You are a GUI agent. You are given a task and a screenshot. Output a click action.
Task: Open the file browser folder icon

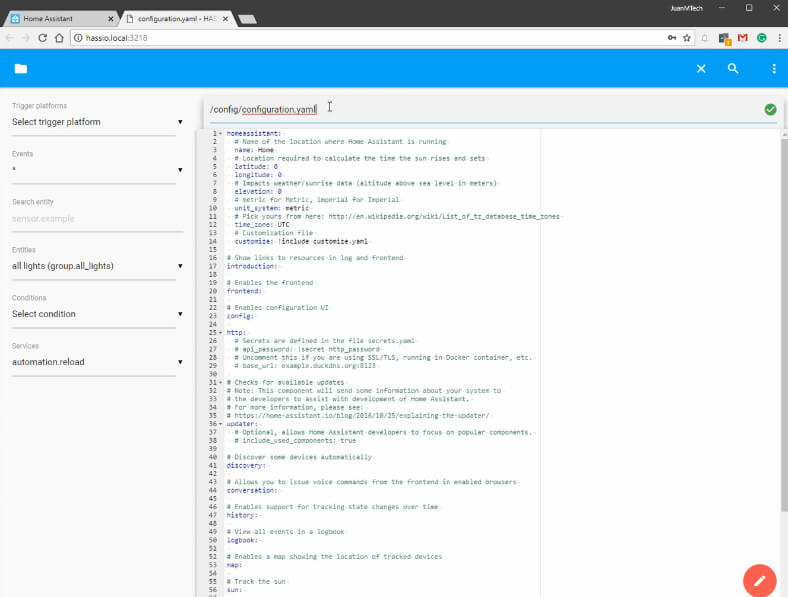(21, 69)
